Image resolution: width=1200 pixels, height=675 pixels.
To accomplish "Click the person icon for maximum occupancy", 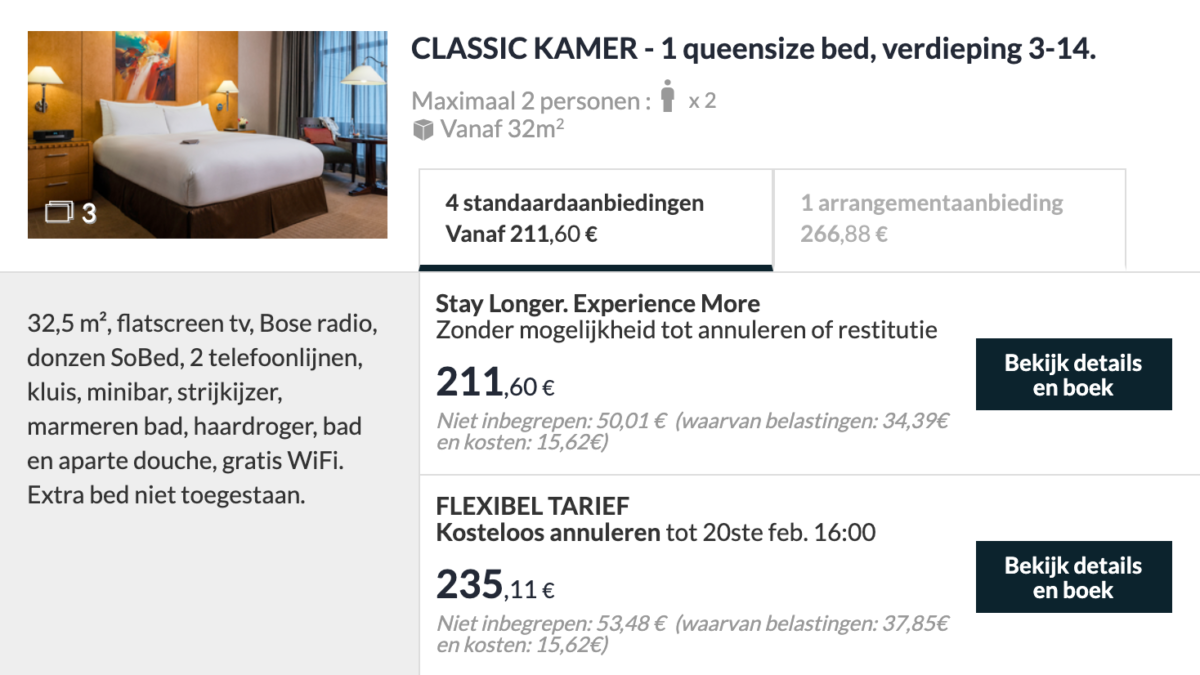I will pos(668,99).
